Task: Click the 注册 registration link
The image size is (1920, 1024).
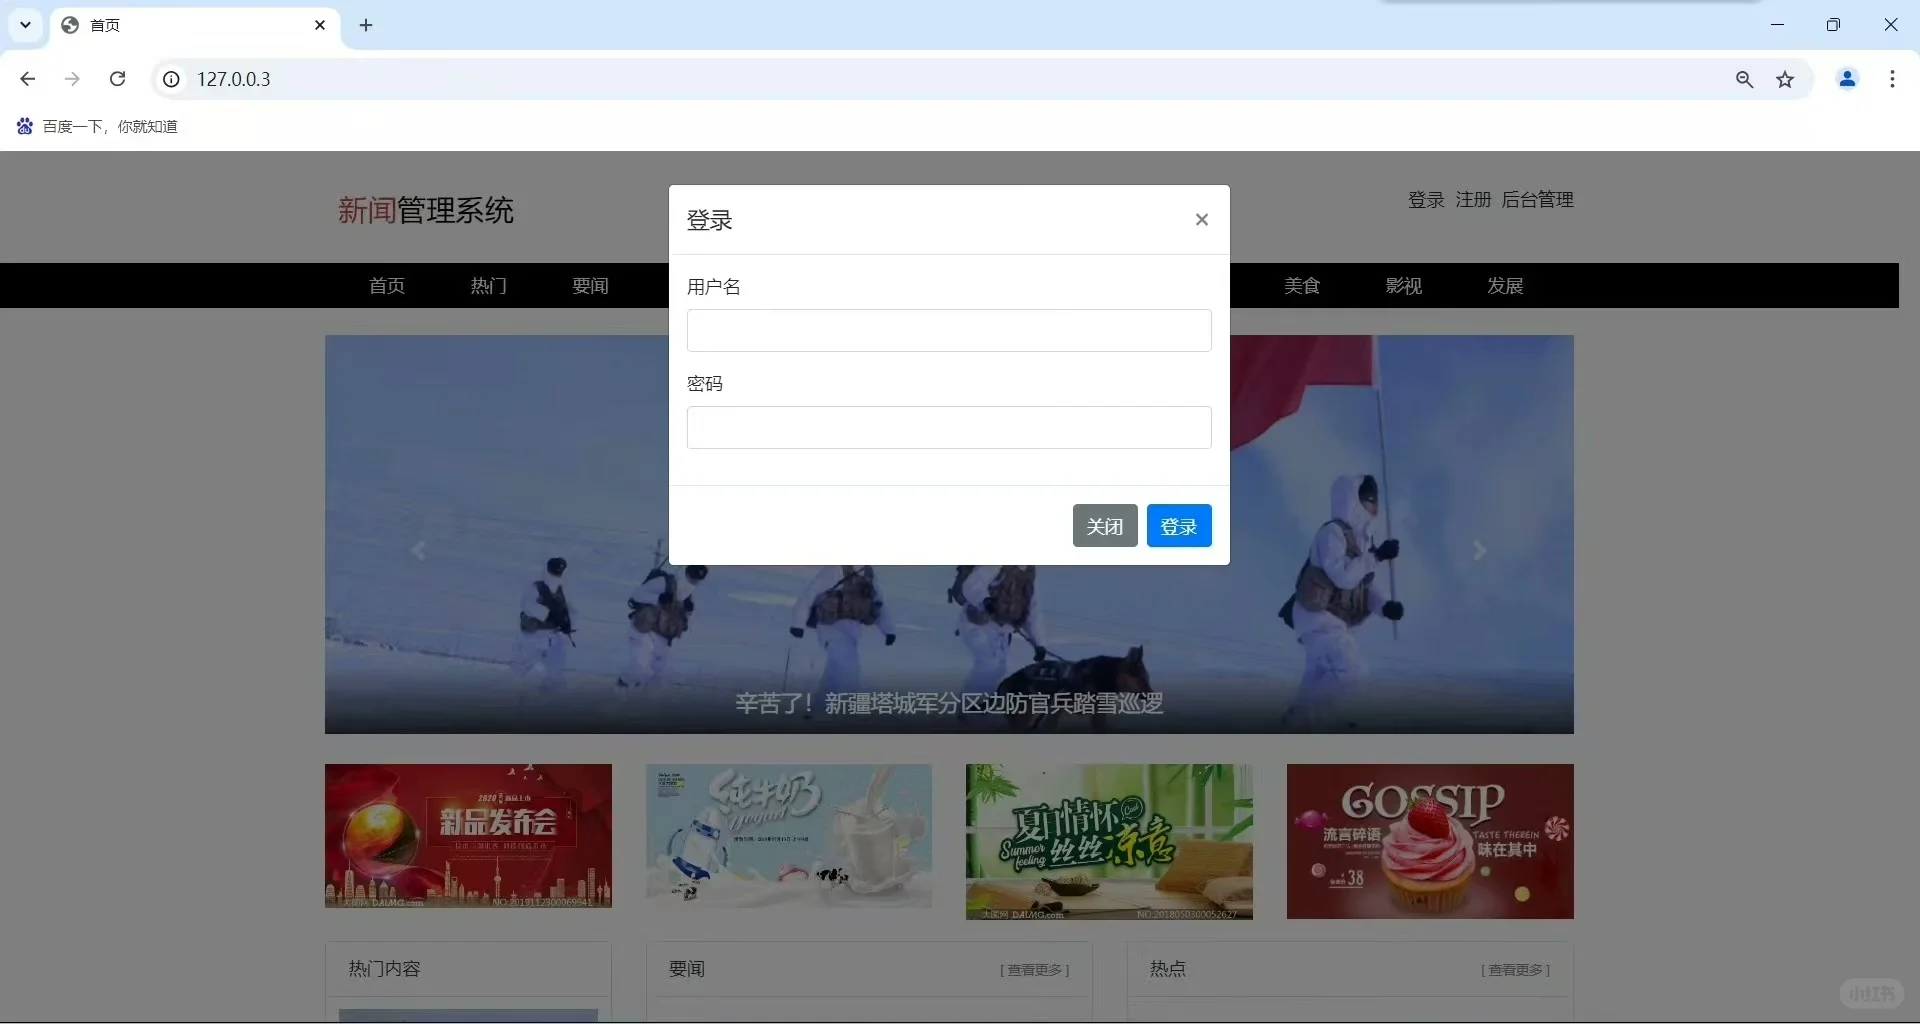Action: (x=1472, y=199)
